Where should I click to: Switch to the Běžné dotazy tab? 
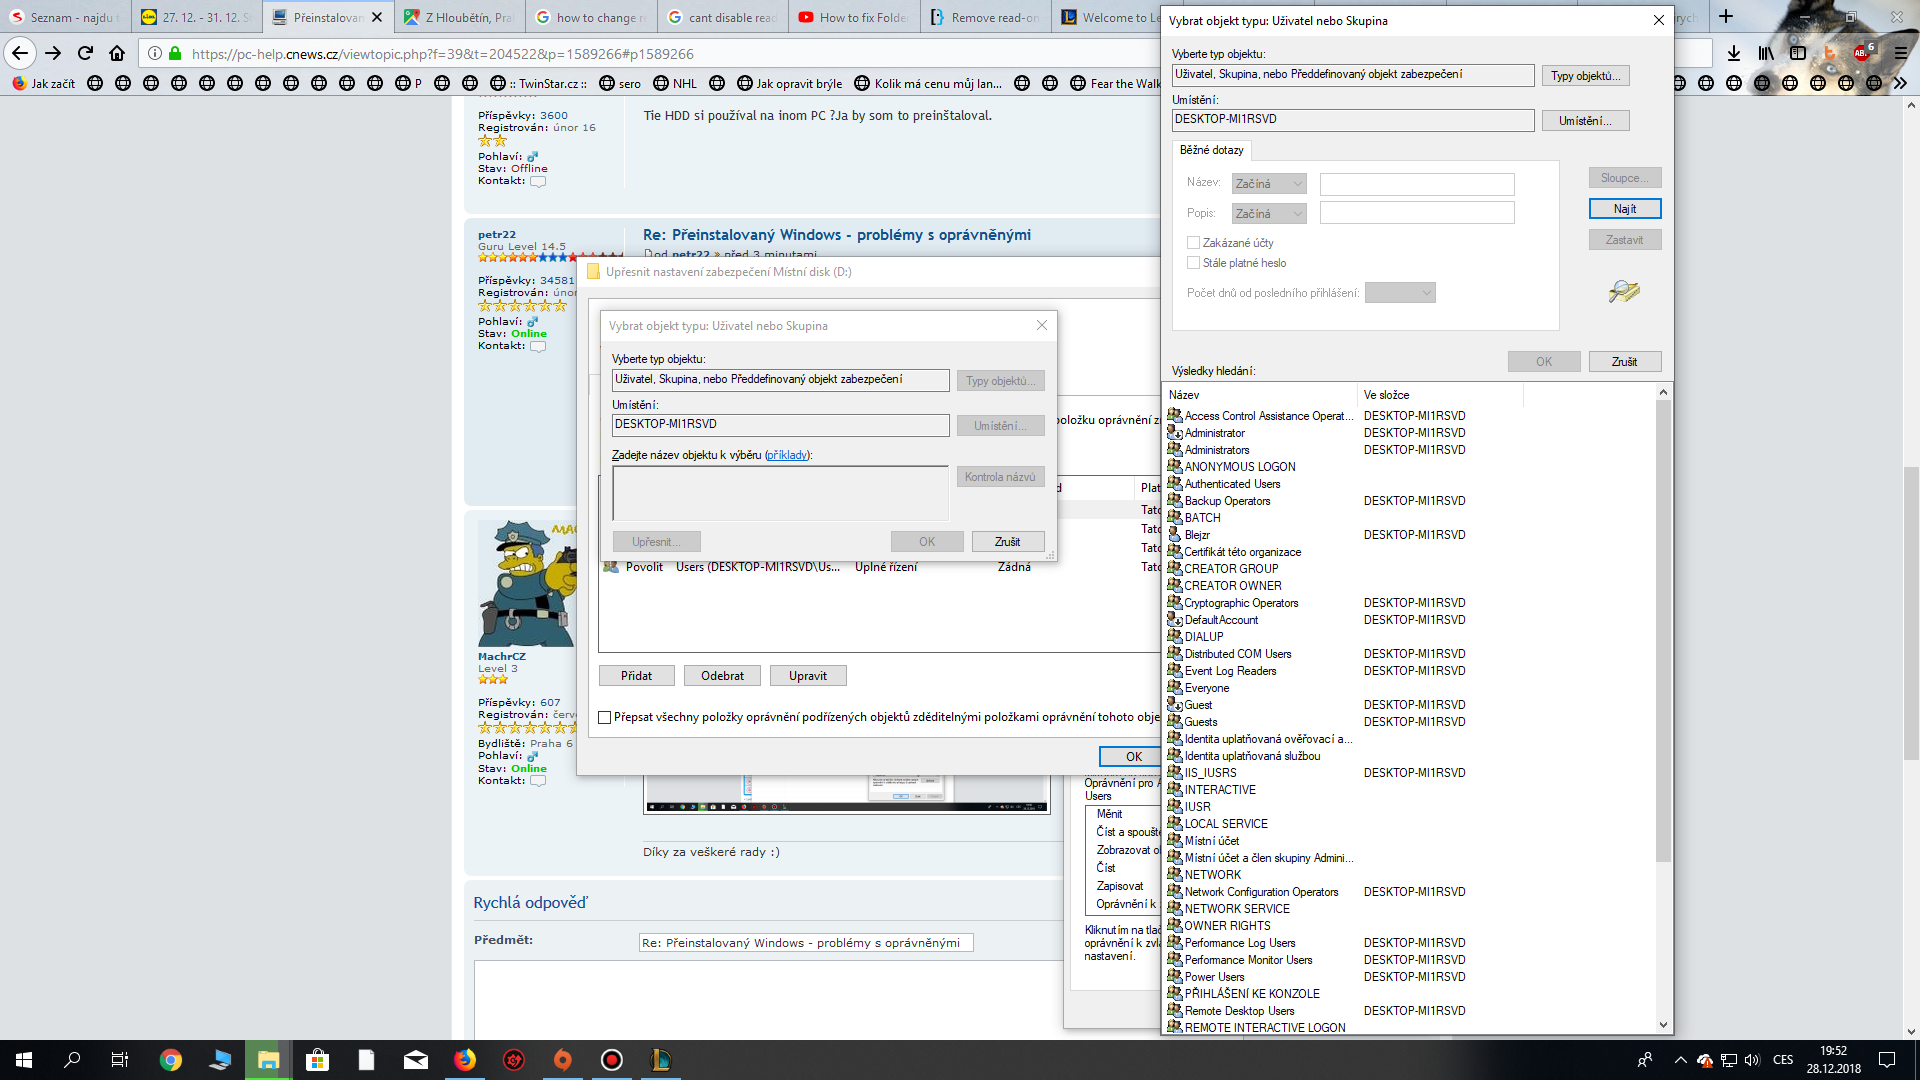(1211, 150)
